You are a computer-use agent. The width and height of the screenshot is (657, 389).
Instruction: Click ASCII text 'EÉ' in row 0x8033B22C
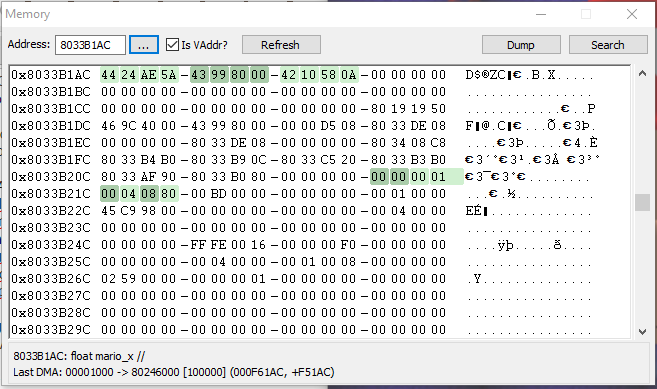474,211
